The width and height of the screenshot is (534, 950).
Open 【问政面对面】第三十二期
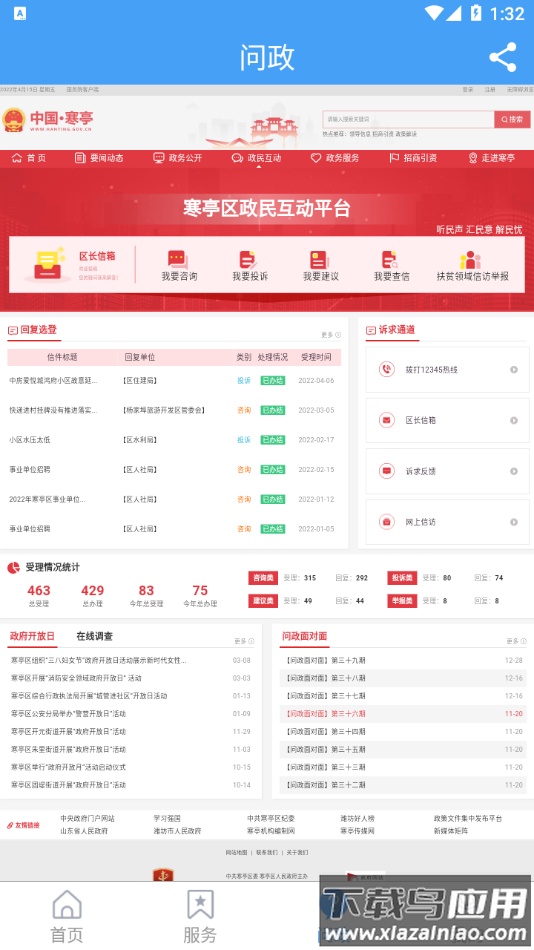(x=325, y=785)
